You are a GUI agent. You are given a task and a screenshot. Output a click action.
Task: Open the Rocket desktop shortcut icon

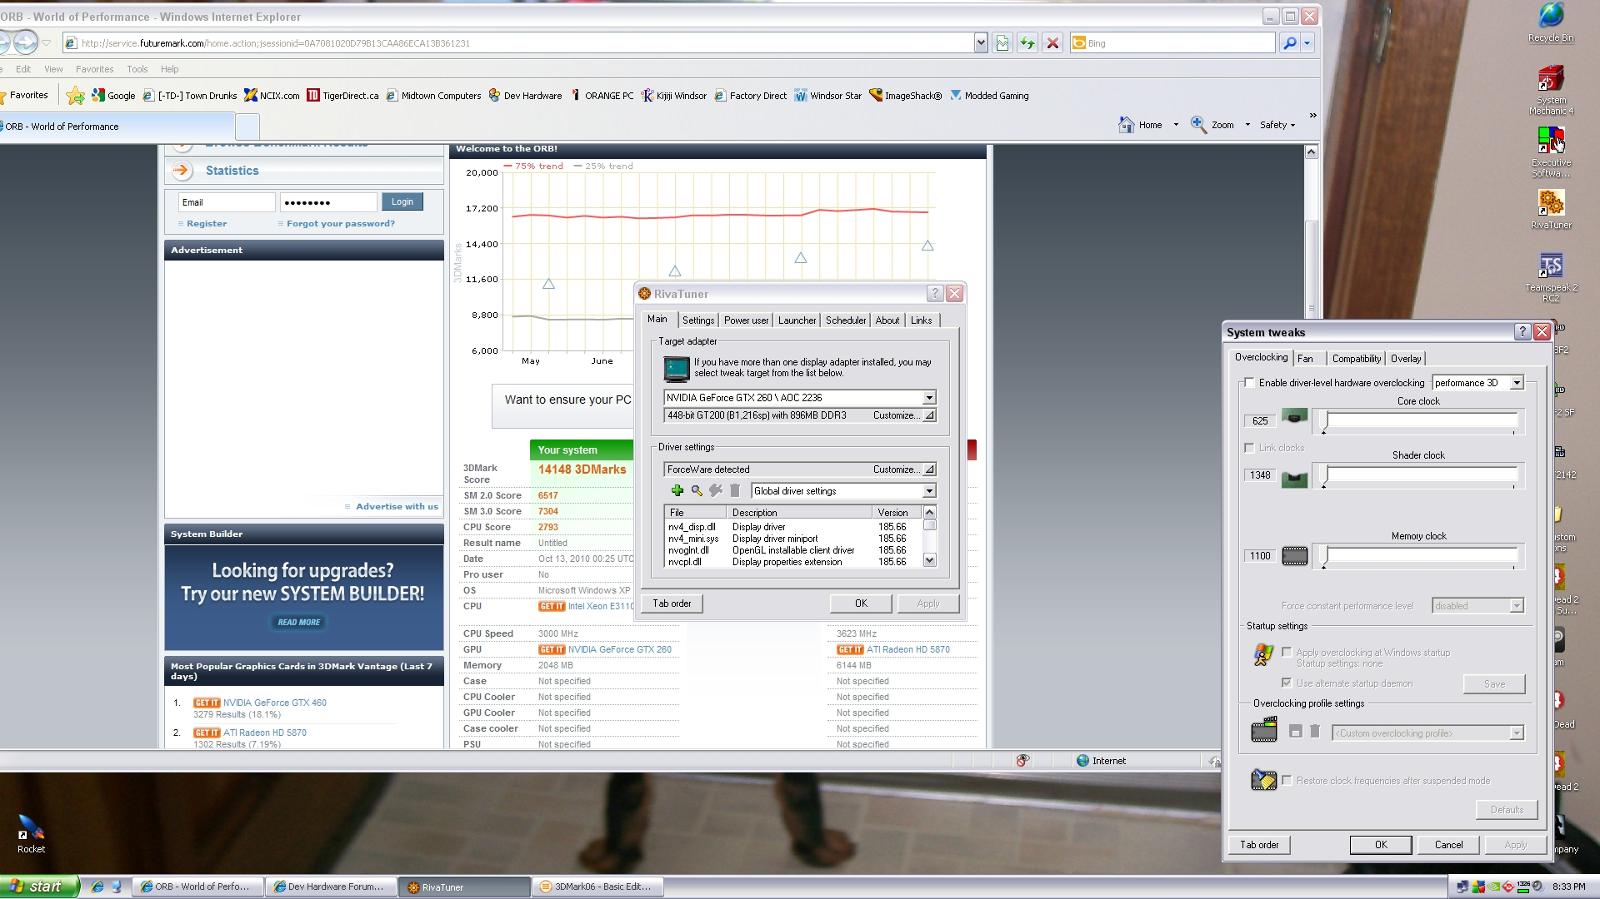tap(31, 828)
